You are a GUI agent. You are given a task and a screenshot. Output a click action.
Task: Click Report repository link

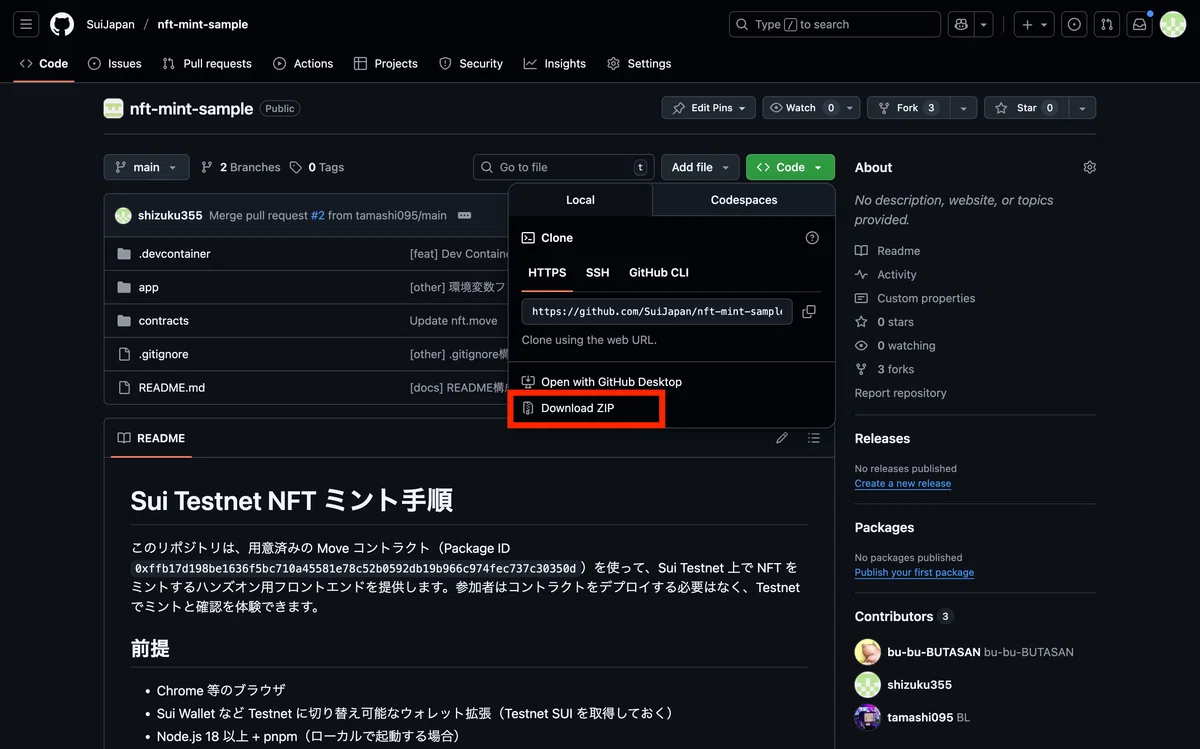(900, 393)
